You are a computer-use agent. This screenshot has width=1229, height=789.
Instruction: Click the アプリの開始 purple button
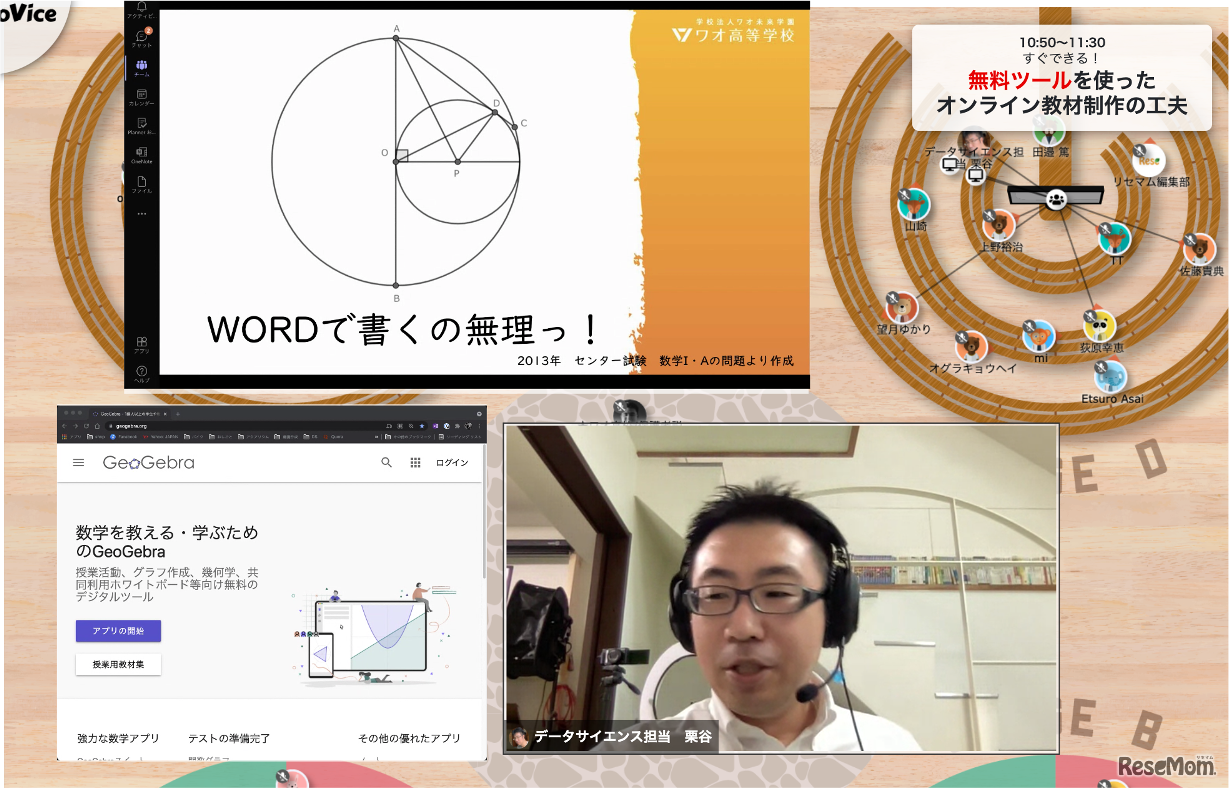click(x=118, y=629)
